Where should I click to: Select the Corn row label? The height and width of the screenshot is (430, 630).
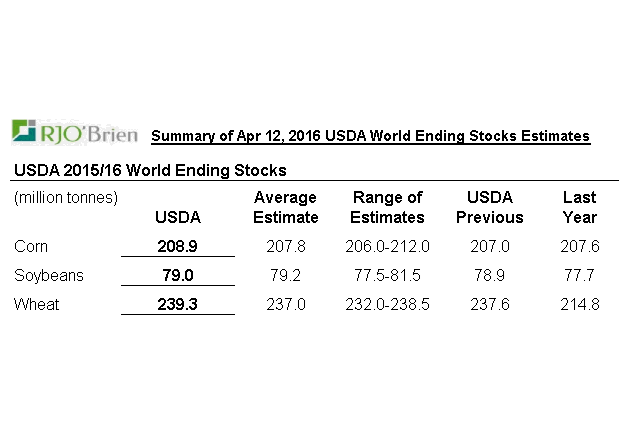[31, 245]
